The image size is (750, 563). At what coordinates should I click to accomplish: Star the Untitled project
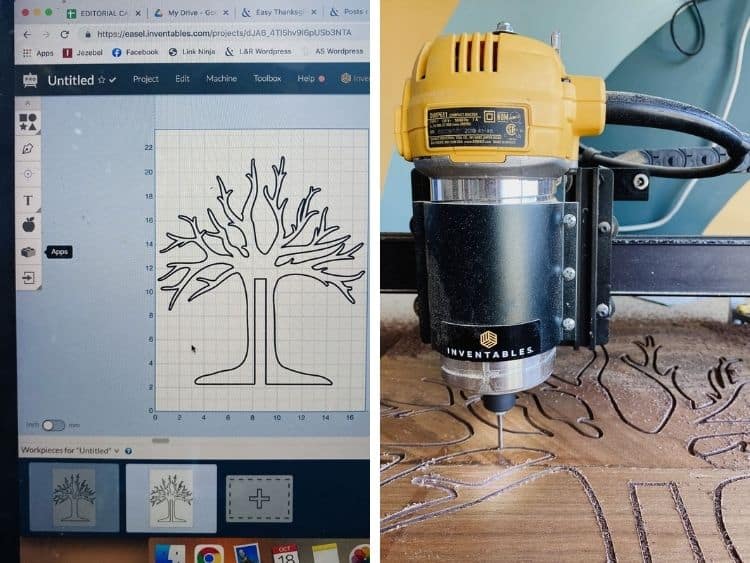(x=101, y=80)
